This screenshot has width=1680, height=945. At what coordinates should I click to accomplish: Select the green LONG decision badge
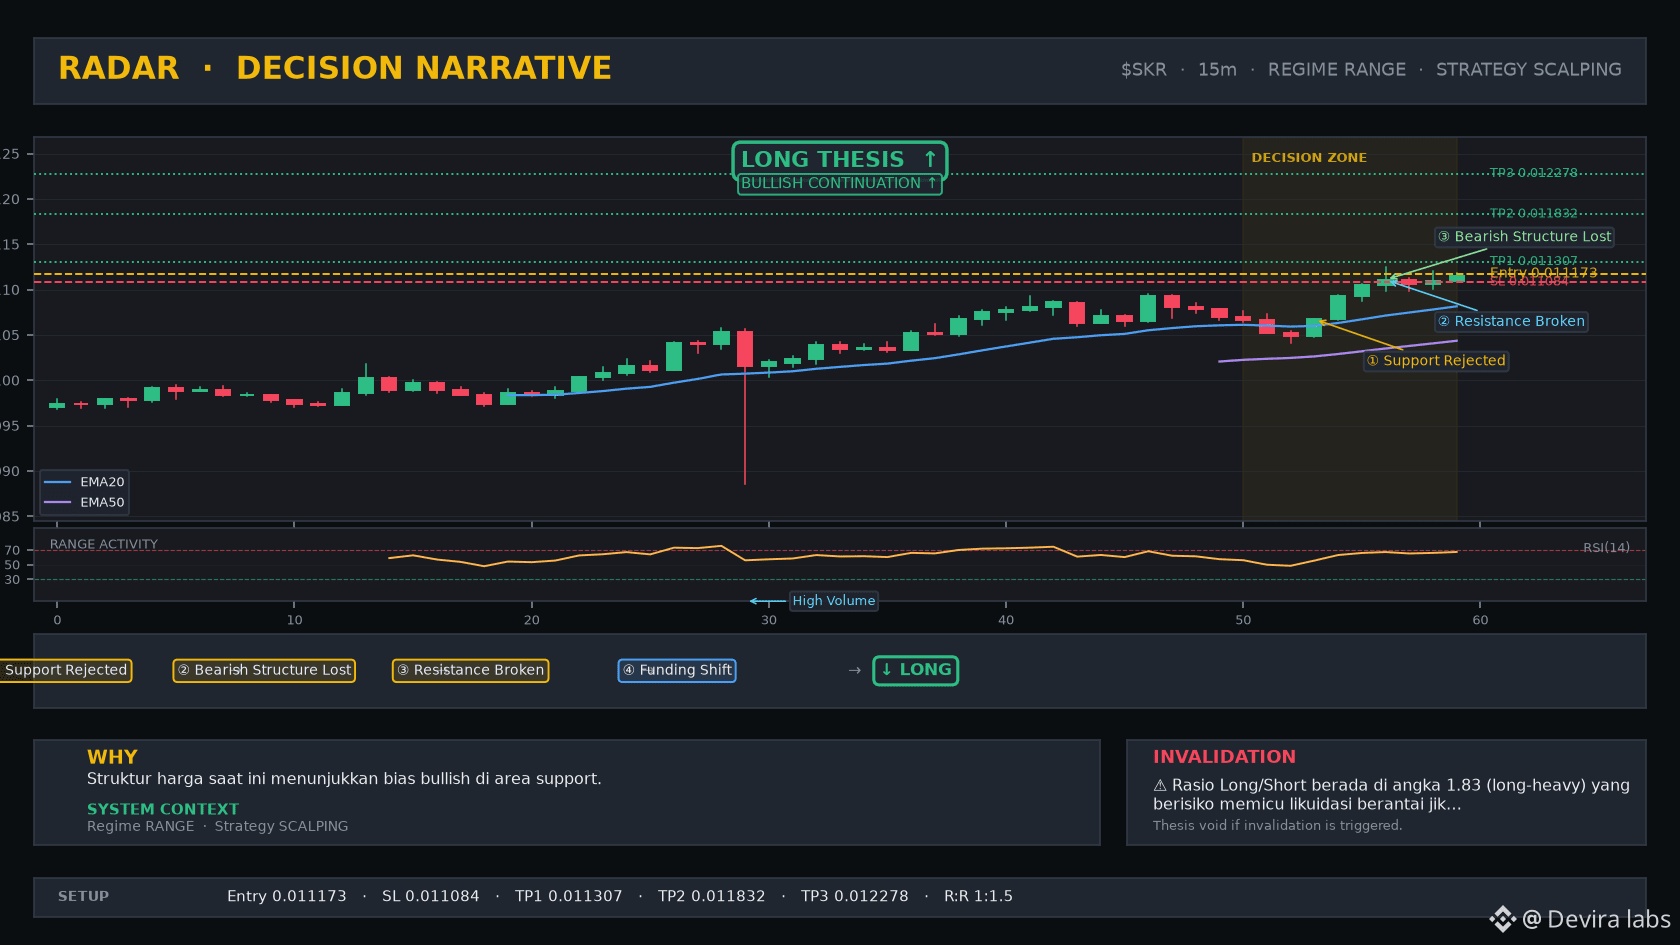(x=916, y=670)
